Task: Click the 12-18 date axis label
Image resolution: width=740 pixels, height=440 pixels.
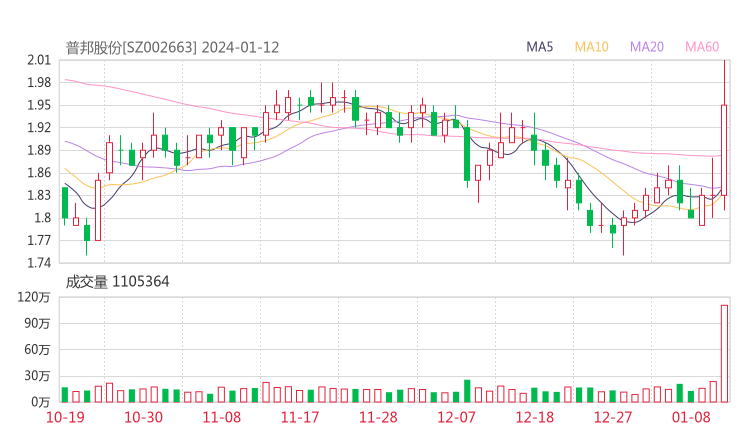Action: point(535,417)
